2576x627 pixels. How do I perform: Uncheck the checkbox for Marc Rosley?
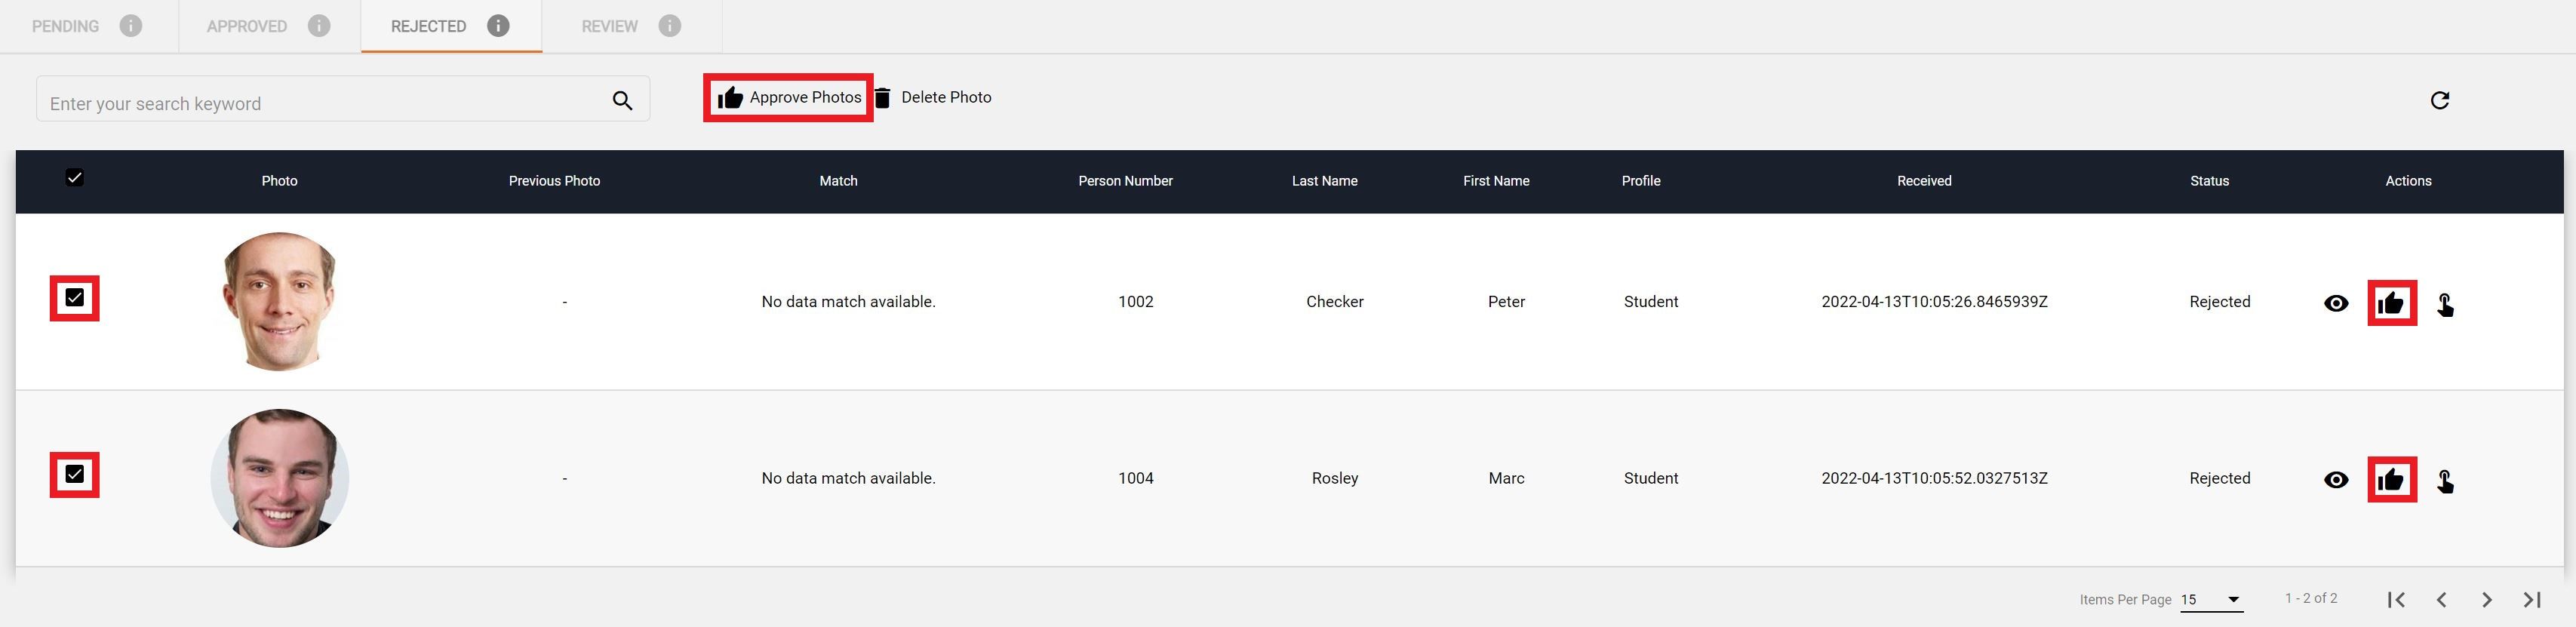point(74,474)
